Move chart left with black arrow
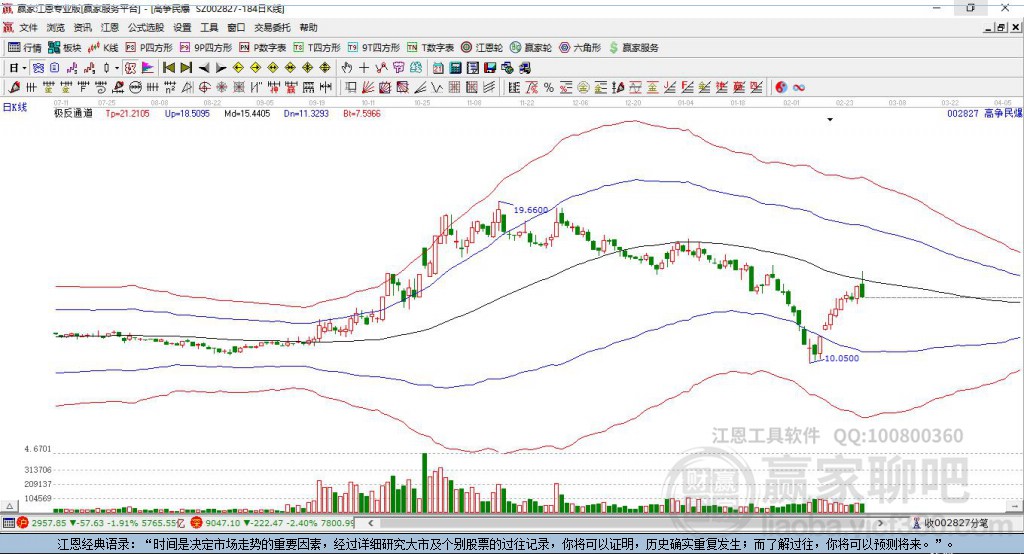Viewport: 1024px width, 554px height. pos(204,67)
